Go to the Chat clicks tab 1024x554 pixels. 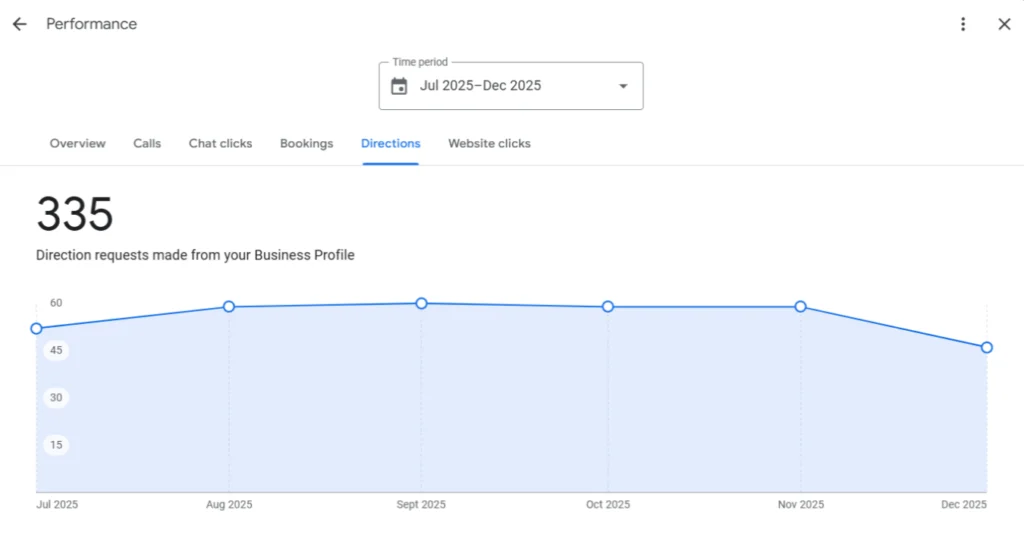[x=220, y=144]
